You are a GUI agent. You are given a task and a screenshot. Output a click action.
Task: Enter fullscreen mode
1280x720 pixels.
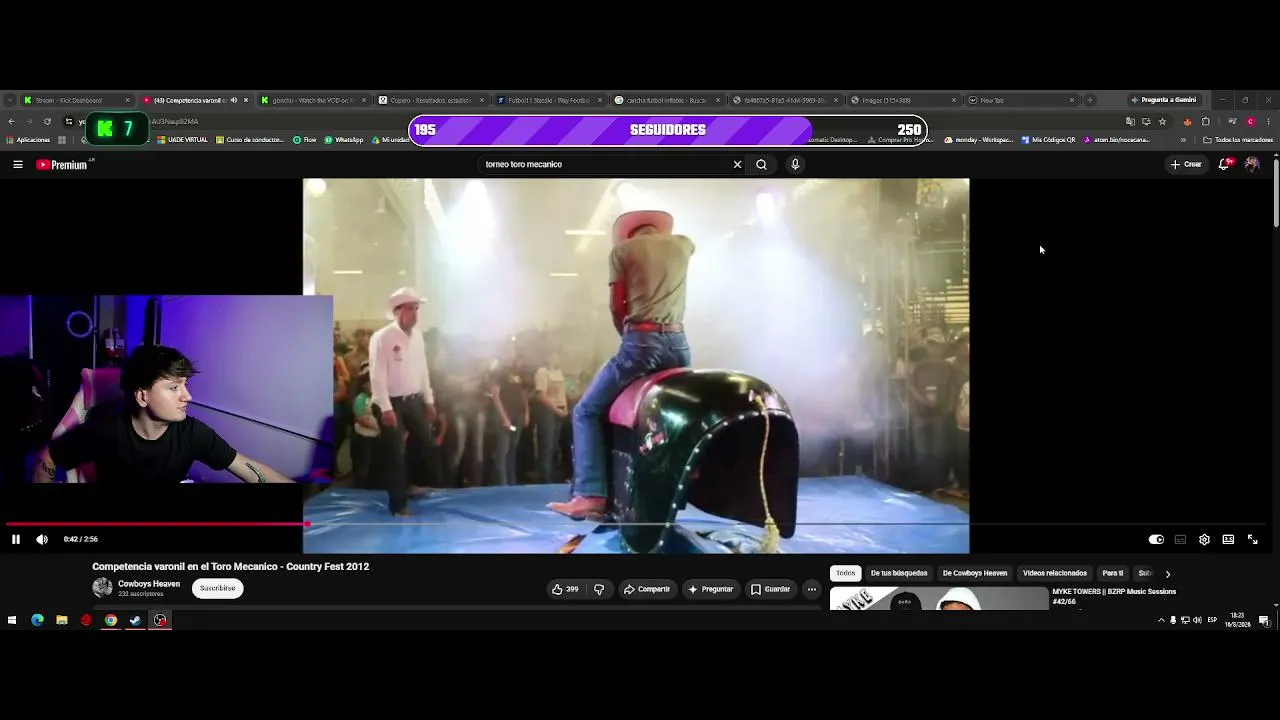pos(1252,540)
